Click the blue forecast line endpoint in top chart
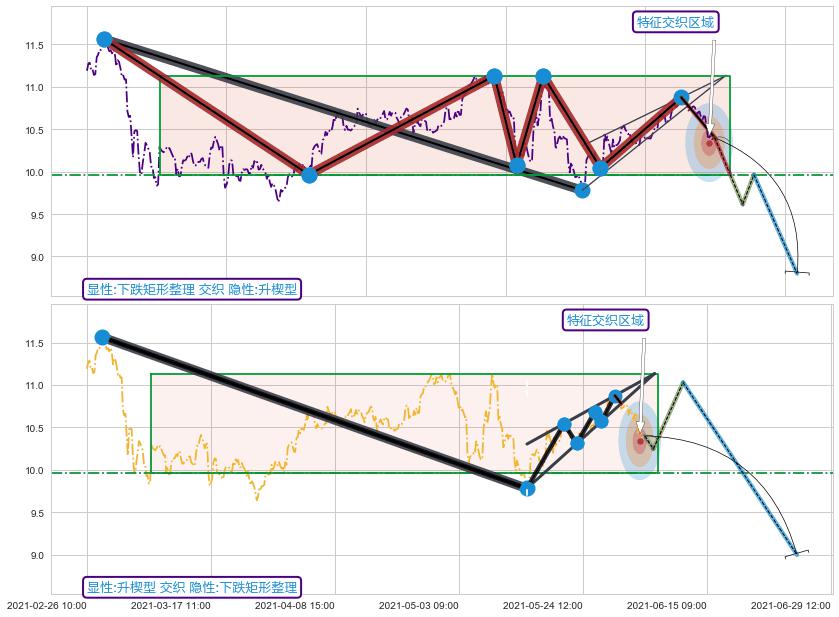 tap(796, 272)
